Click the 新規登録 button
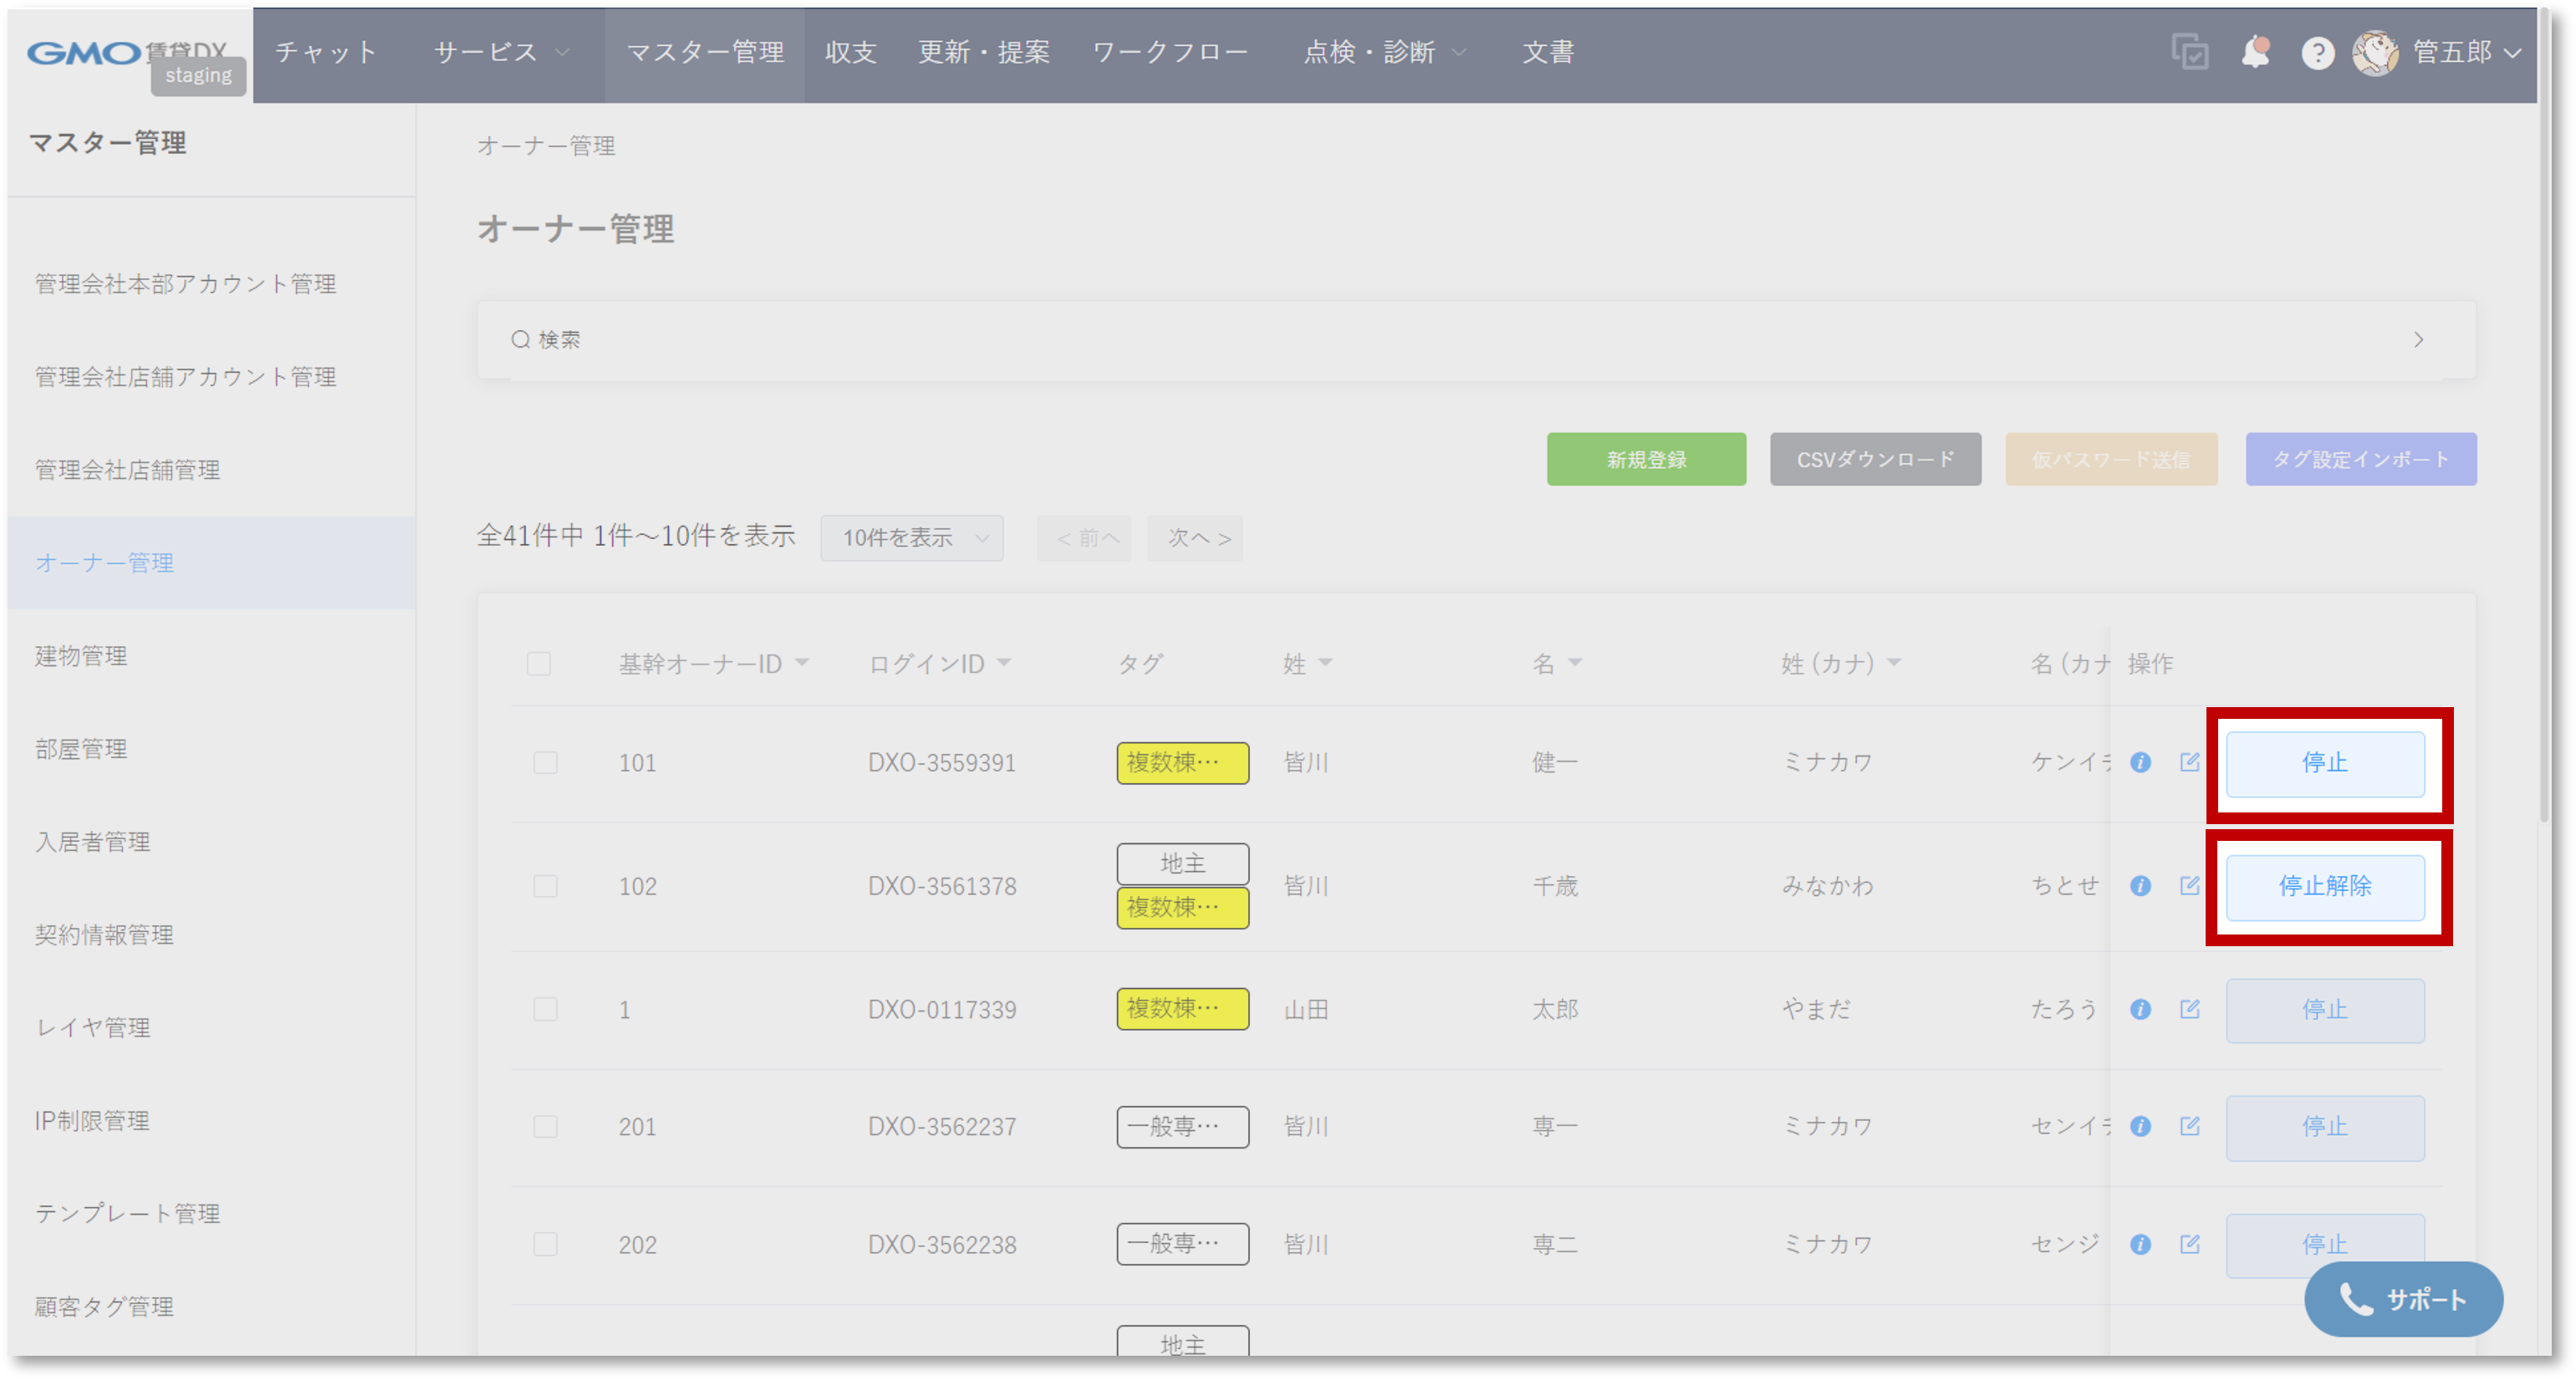This screenshot has height=1380, width=2576. 1646,460
